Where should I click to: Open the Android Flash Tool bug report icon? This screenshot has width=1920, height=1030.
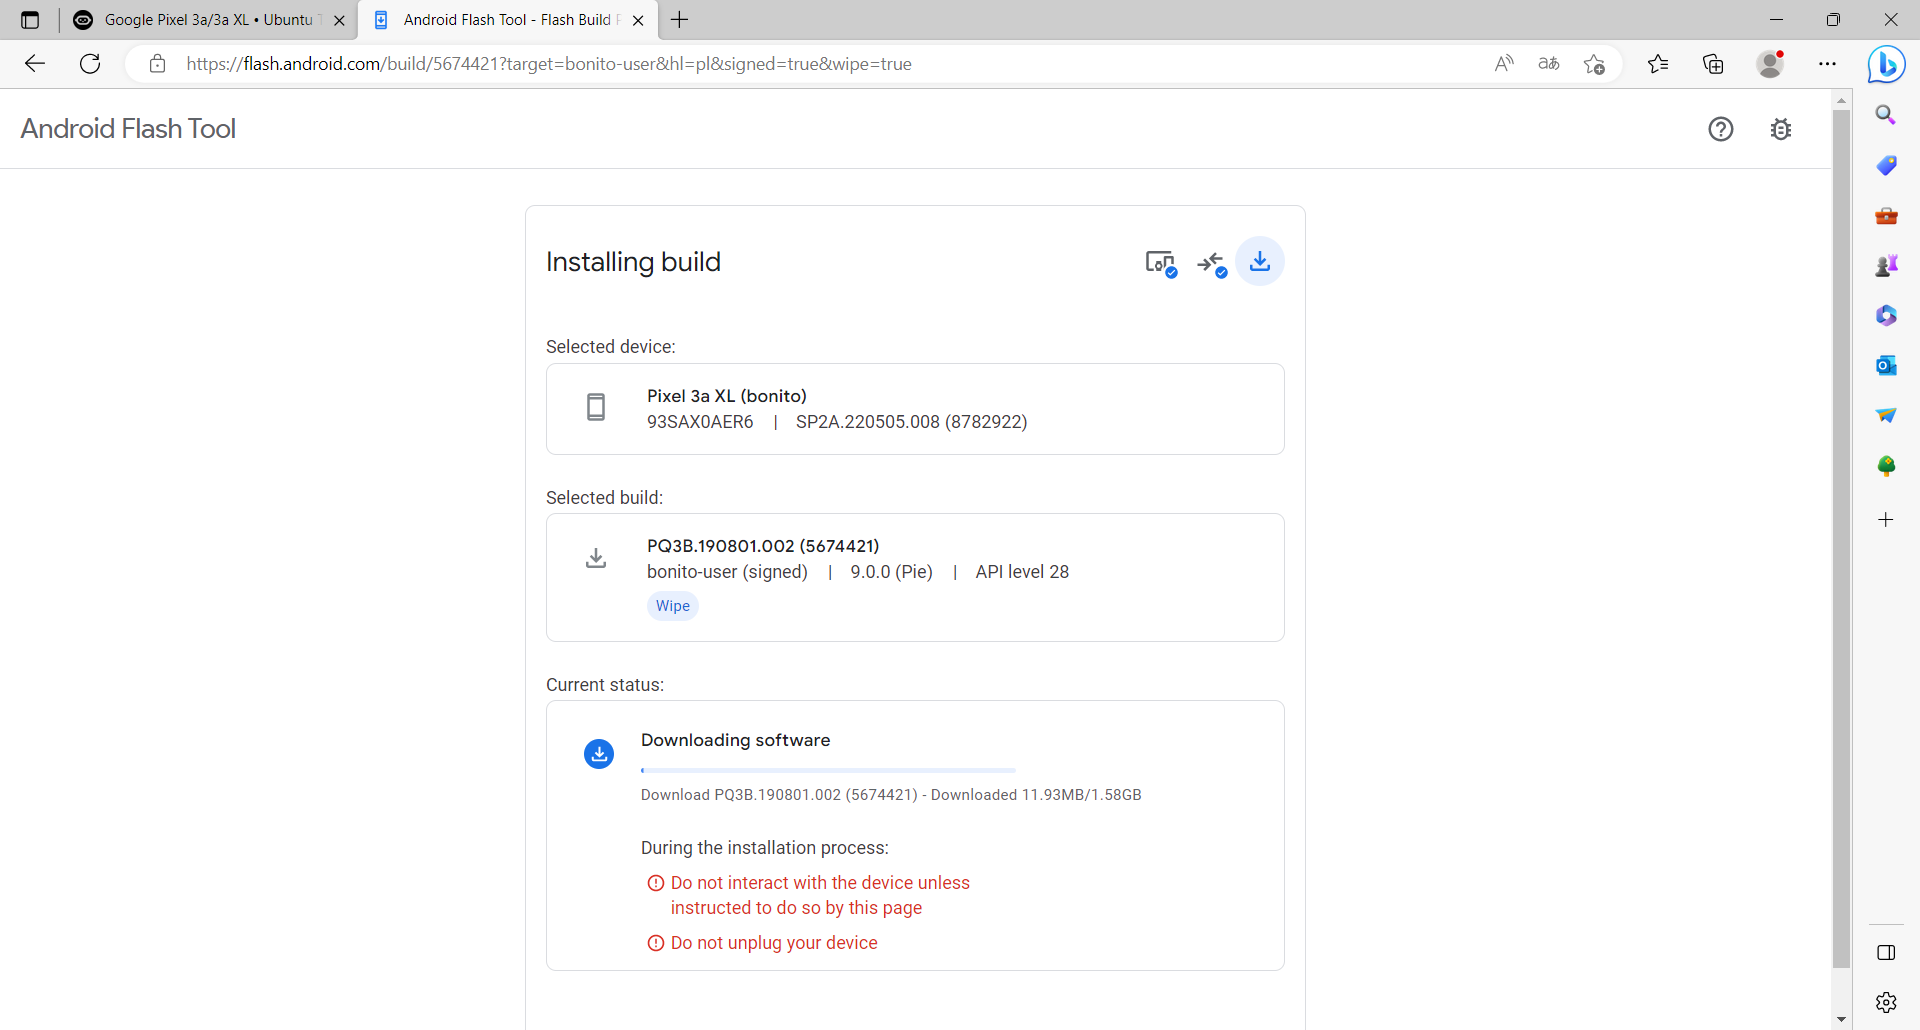[1780, 129]
